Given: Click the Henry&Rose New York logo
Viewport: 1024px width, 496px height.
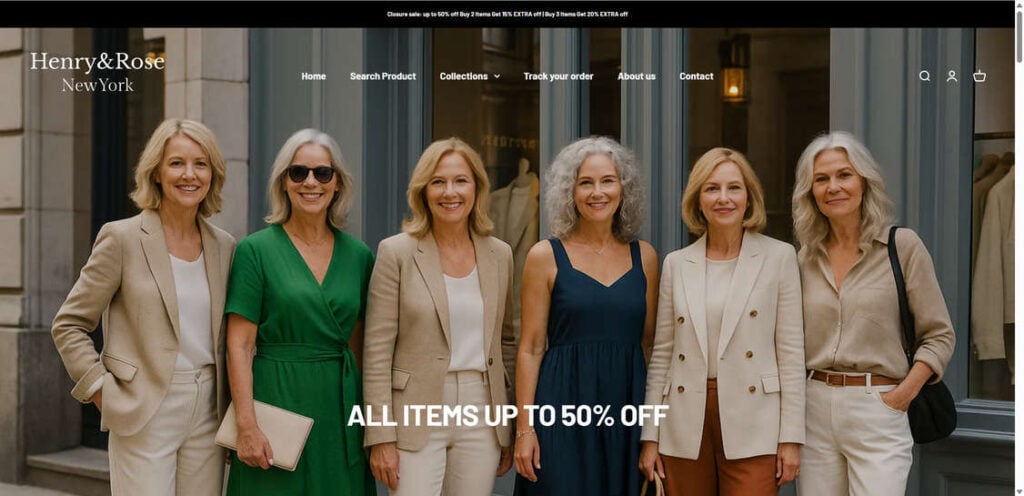Looking at the screenshot, I should coord(97,72).
